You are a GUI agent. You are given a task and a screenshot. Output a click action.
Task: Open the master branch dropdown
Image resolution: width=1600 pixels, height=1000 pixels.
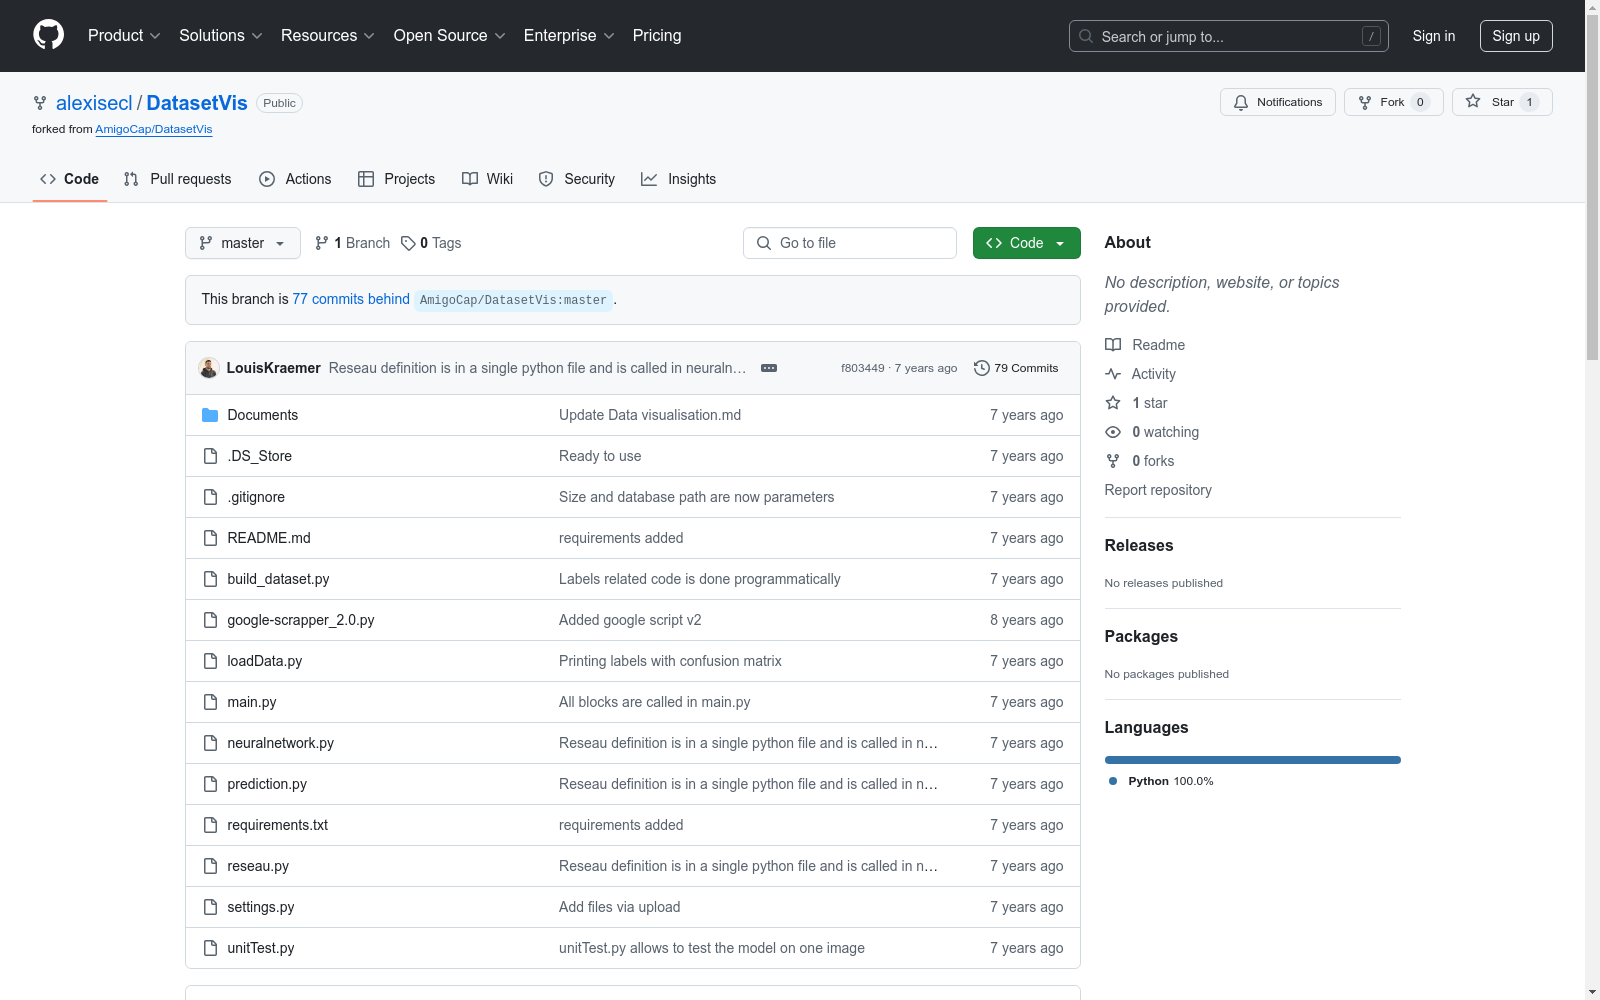tap(243, 243)
